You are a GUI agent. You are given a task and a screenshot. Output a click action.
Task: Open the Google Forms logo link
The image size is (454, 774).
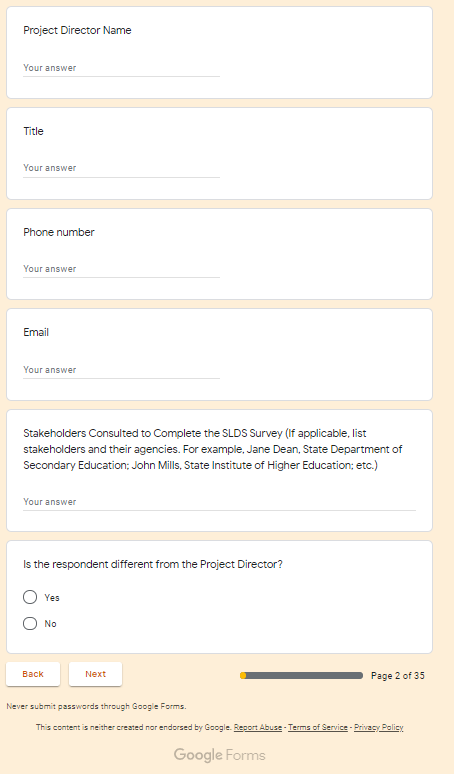pyautogui.click(x=220, y=755)
